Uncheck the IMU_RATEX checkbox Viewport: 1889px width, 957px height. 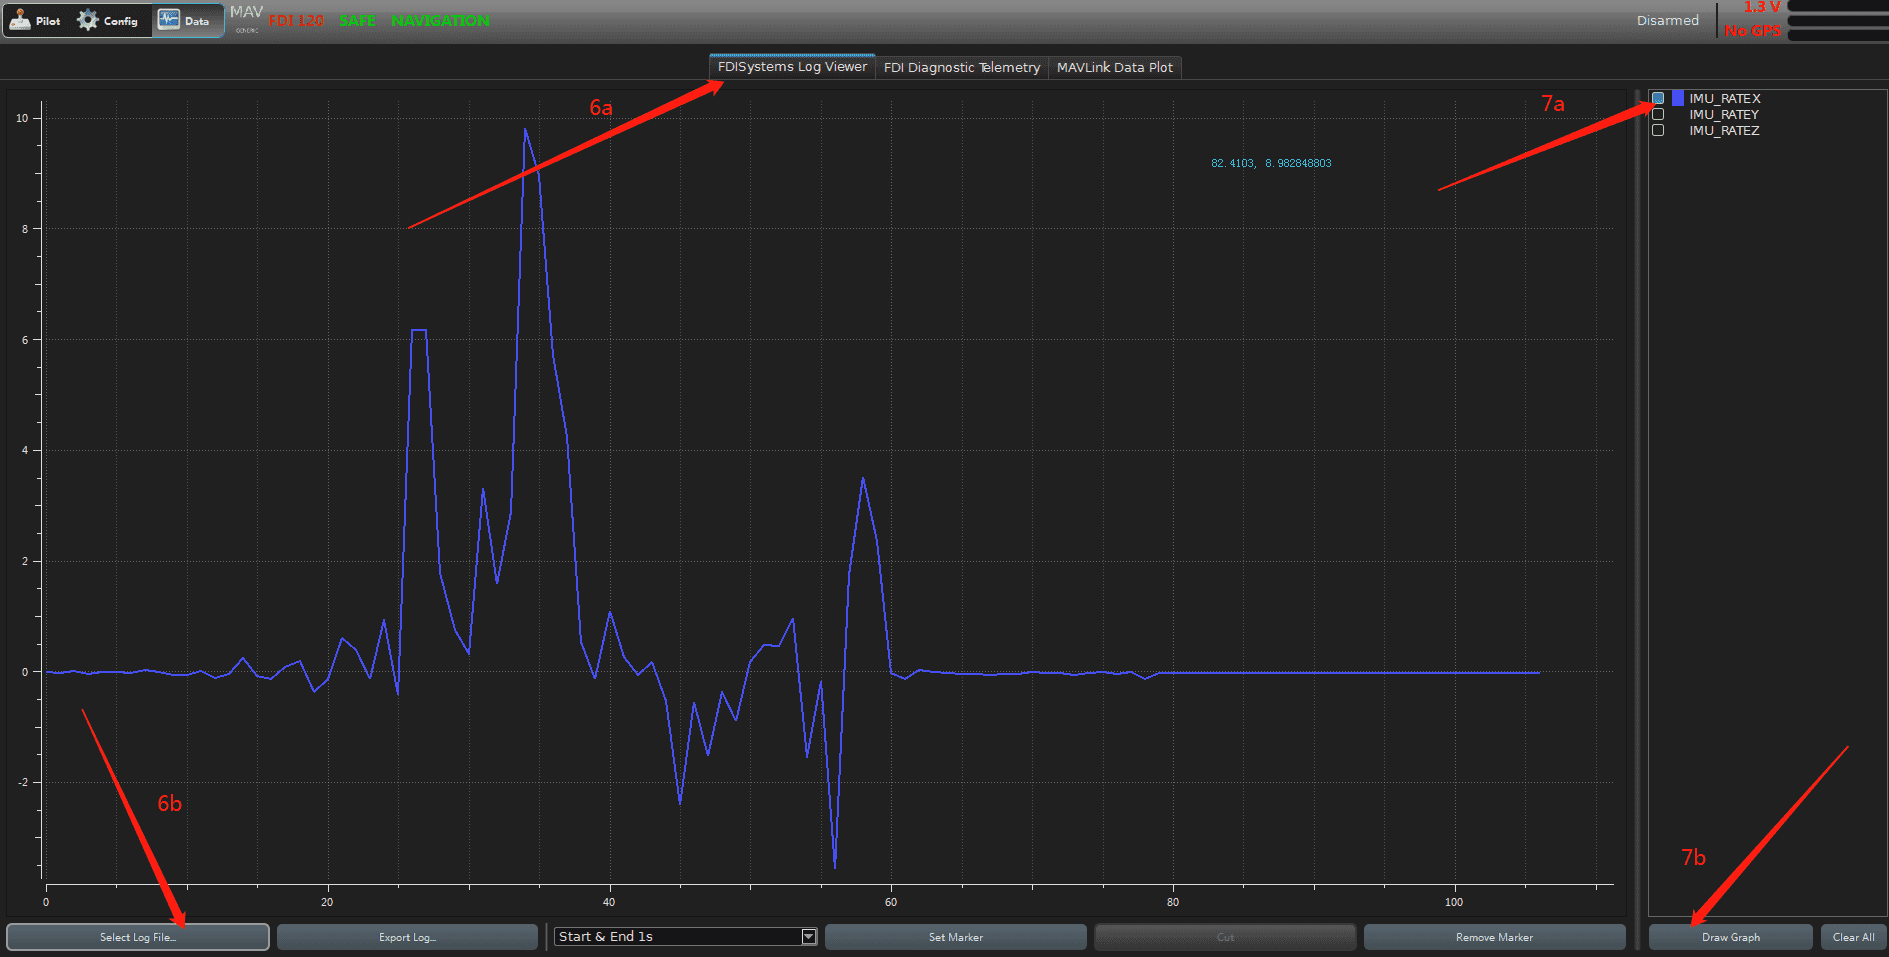click(1658, 98)
